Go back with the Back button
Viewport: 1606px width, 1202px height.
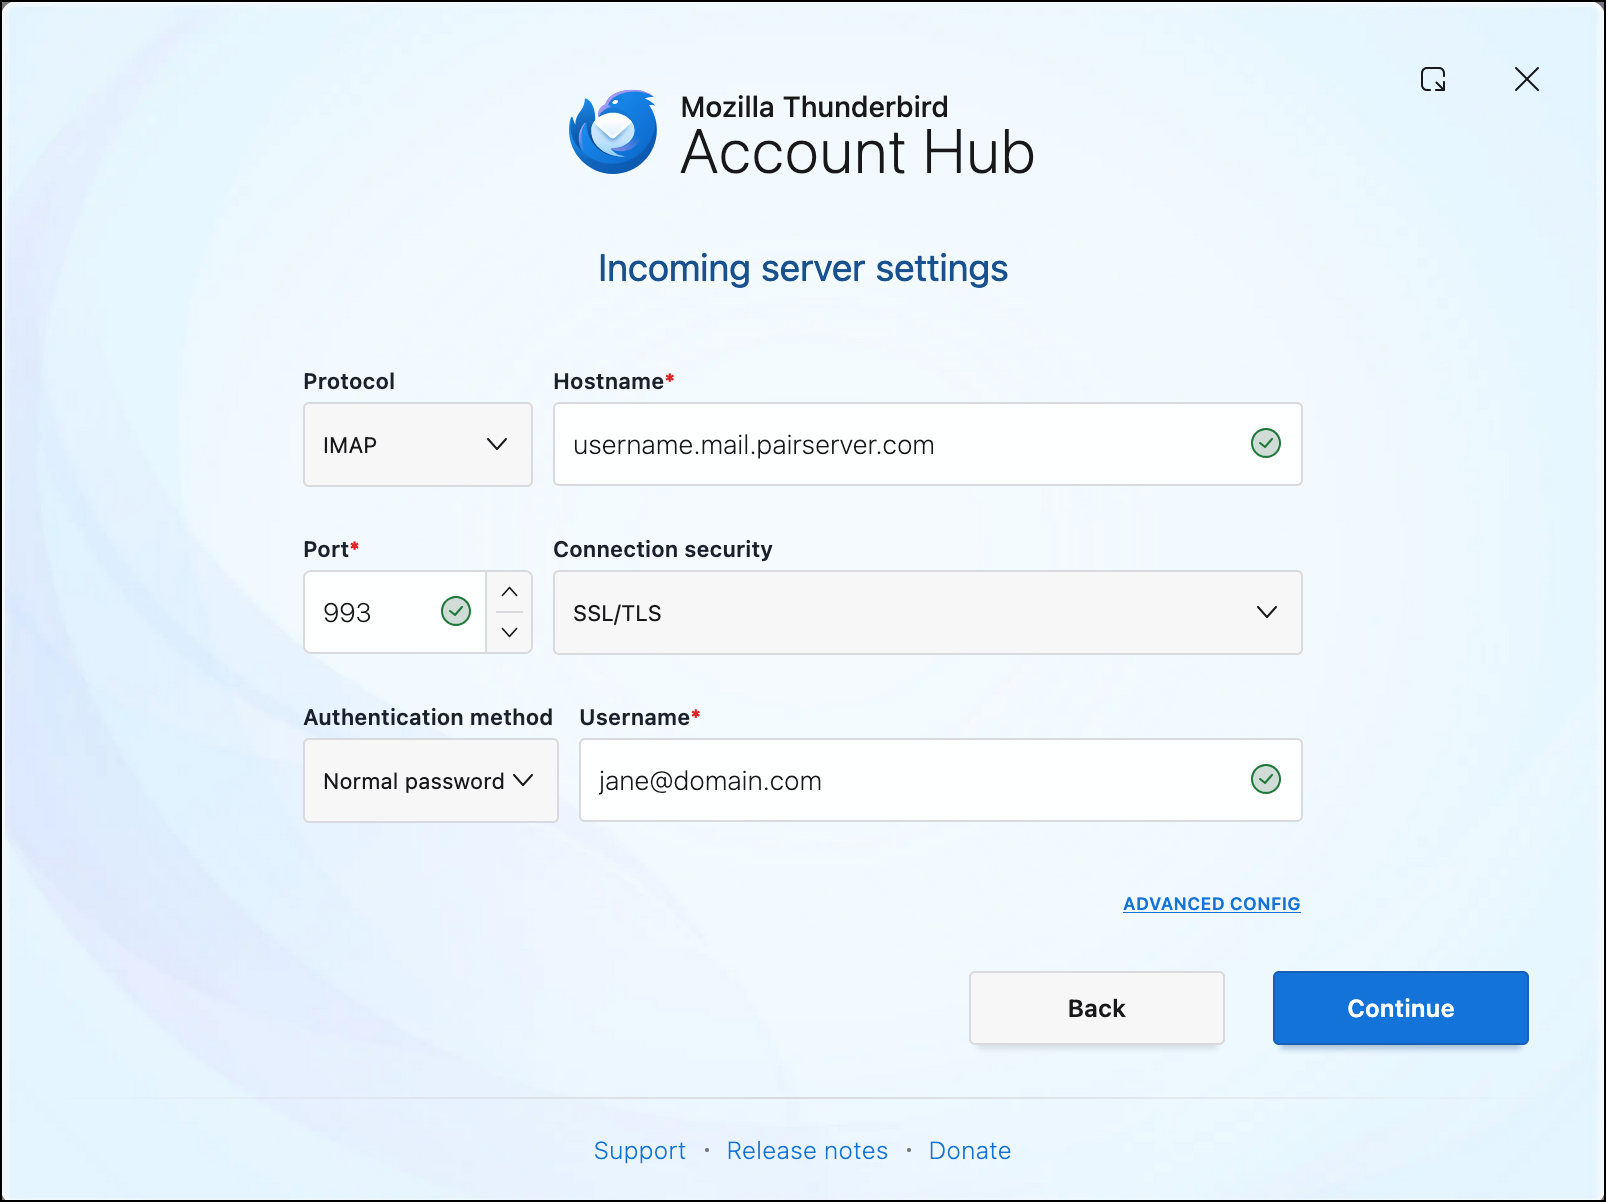coord(1097,1008)
